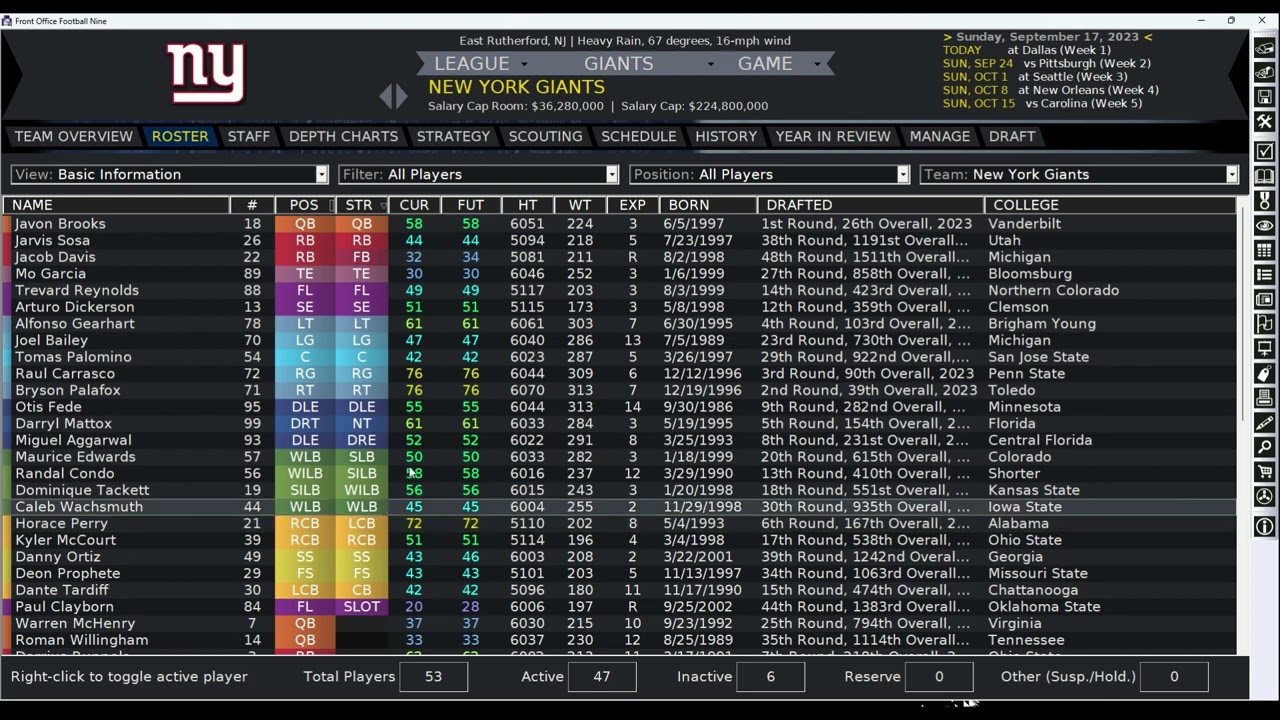Click the shopping cart icon

1265,472
